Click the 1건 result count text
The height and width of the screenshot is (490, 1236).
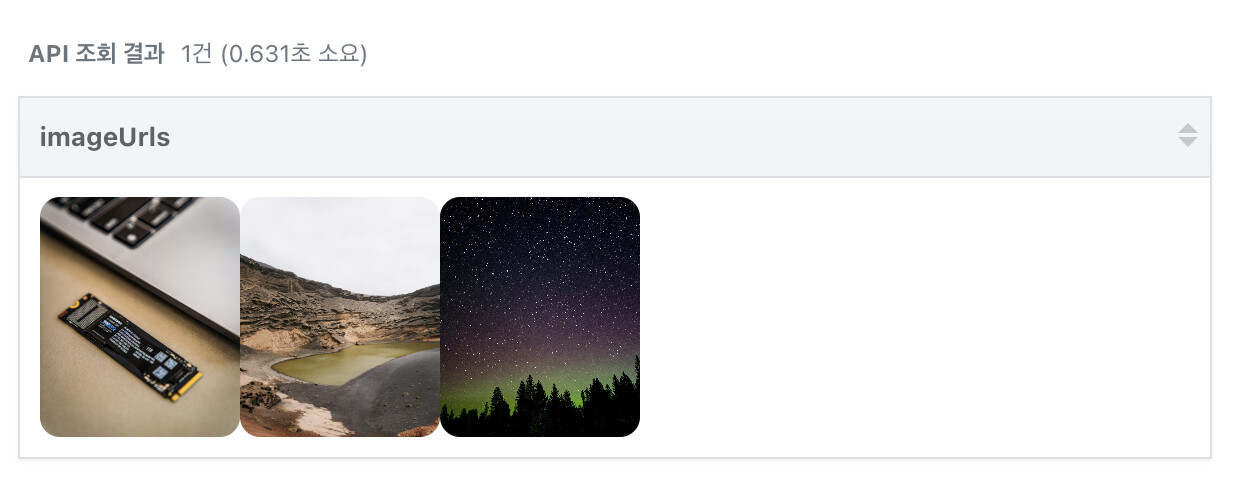(196, 54)
